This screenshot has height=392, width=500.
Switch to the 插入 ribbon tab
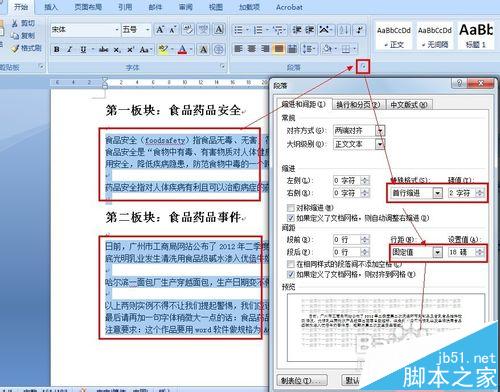(x=51, y=7)
